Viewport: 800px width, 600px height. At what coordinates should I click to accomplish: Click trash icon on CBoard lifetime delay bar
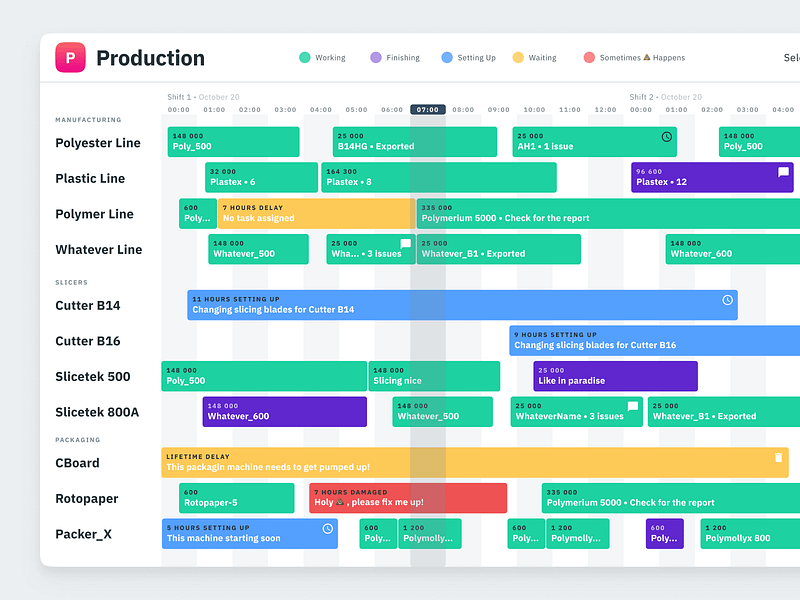[779, 457]
